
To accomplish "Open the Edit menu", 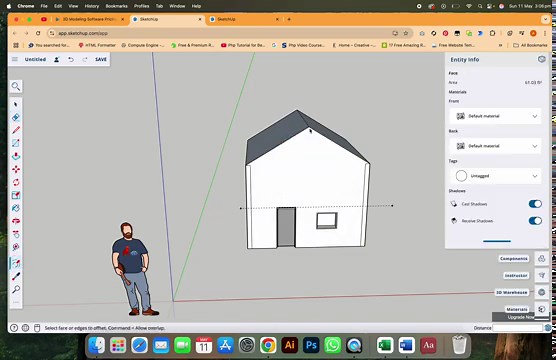I will coord(58,6).
